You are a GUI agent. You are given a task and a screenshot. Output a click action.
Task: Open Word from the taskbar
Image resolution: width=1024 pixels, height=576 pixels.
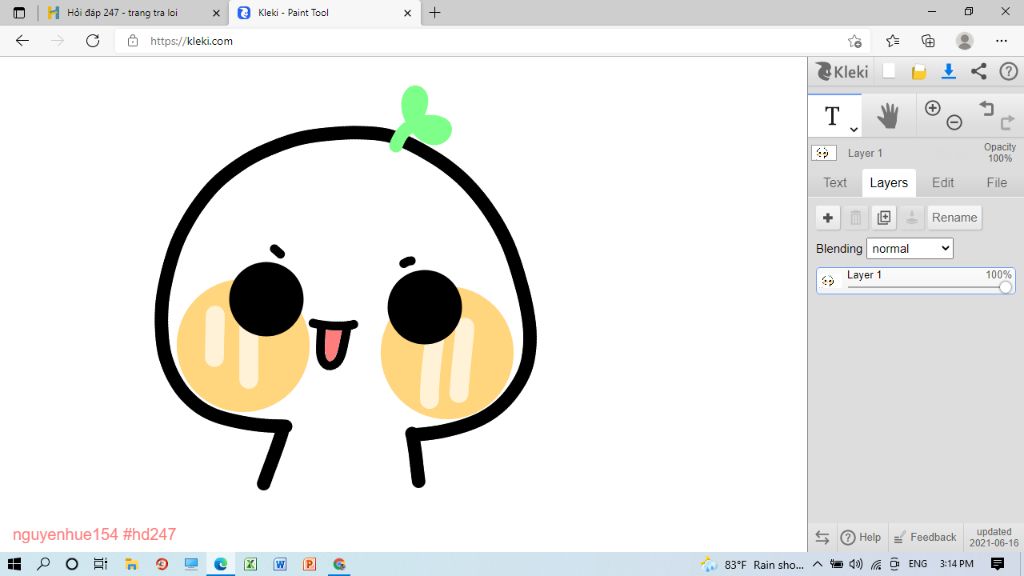[x=280, y=564]
